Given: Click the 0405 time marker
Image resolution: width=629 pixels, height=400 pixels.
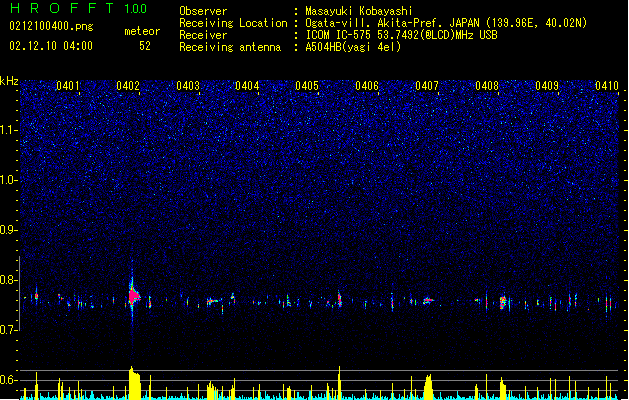Looking at the screenshot, I should pyautogui.click(x=307, y=85).
